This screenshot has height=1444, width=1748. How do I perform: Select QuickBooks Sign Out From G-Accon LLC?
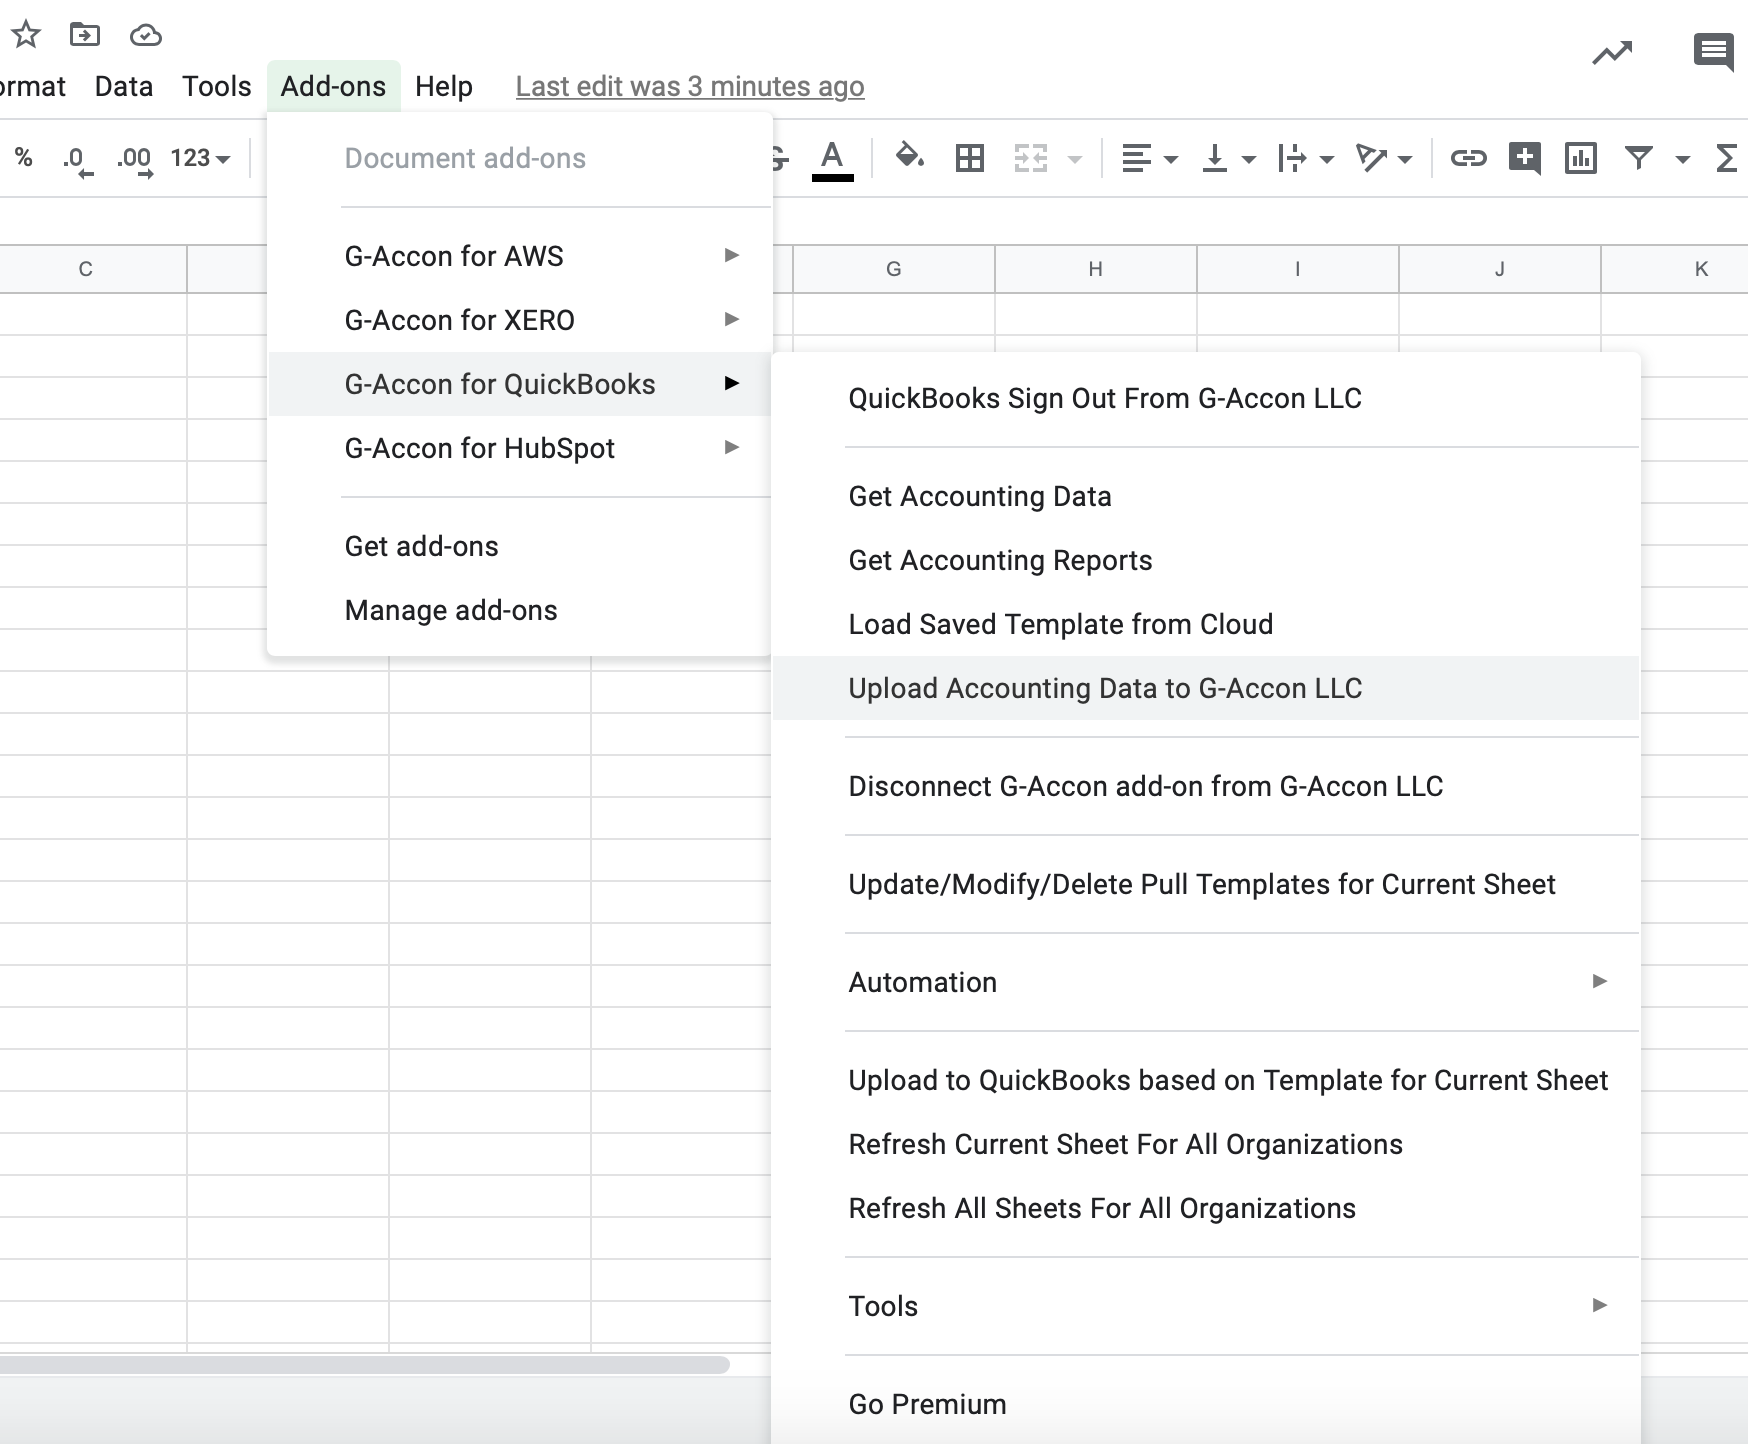coord(1206,398)
